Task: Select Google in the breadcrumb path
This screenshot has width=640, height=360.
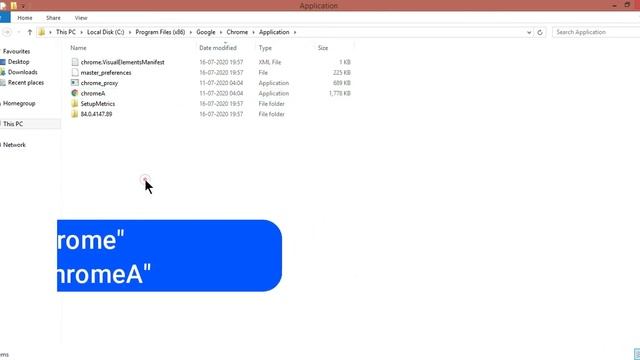Action: [x=205, y=32]
